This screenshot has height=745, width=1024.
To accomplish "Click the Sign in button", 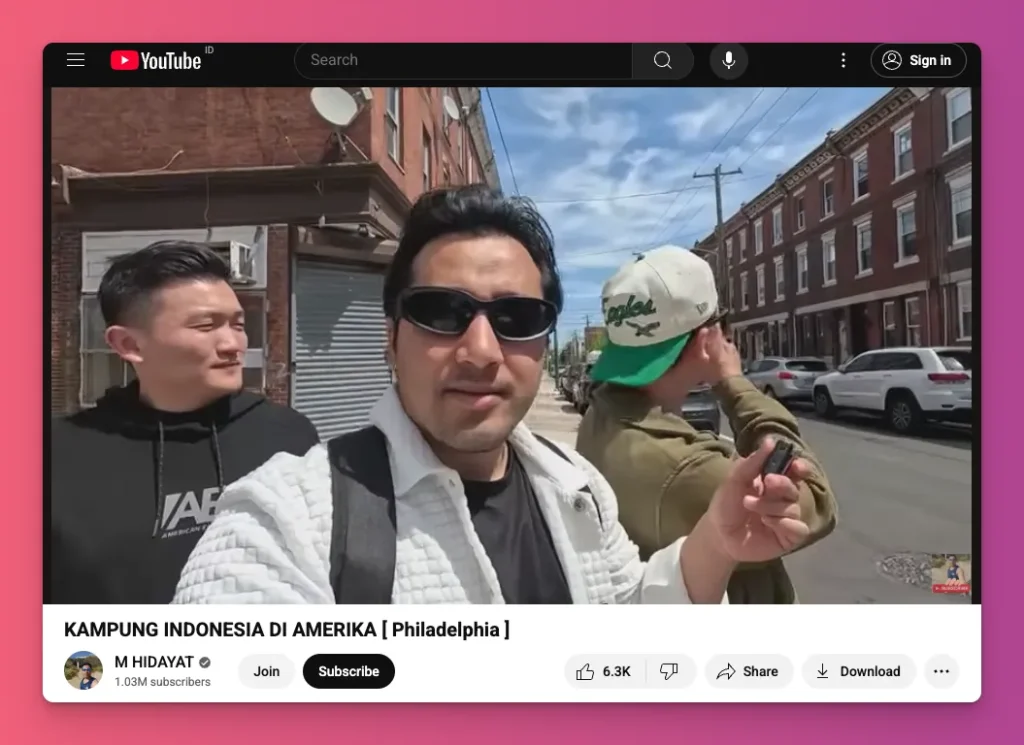I will coord(918,60).
